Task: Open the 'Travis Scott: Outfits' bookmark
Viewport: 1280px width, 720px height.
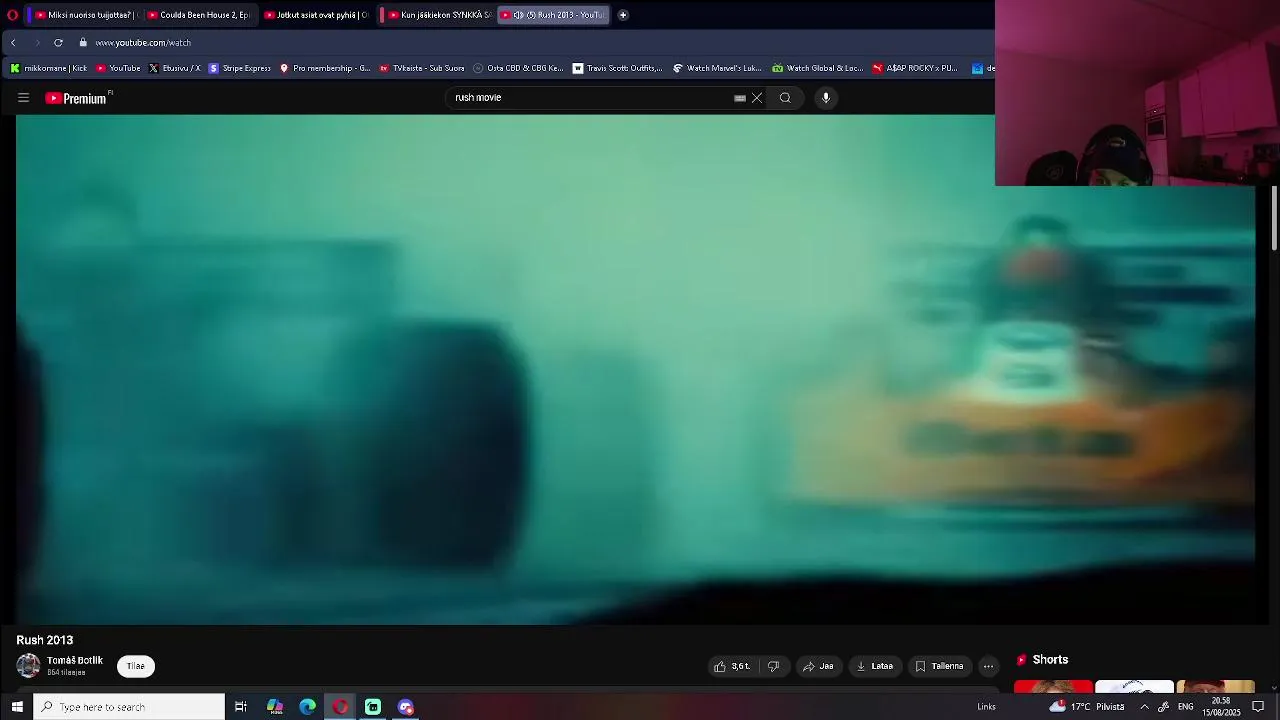Action: click(x=617, y=68)
